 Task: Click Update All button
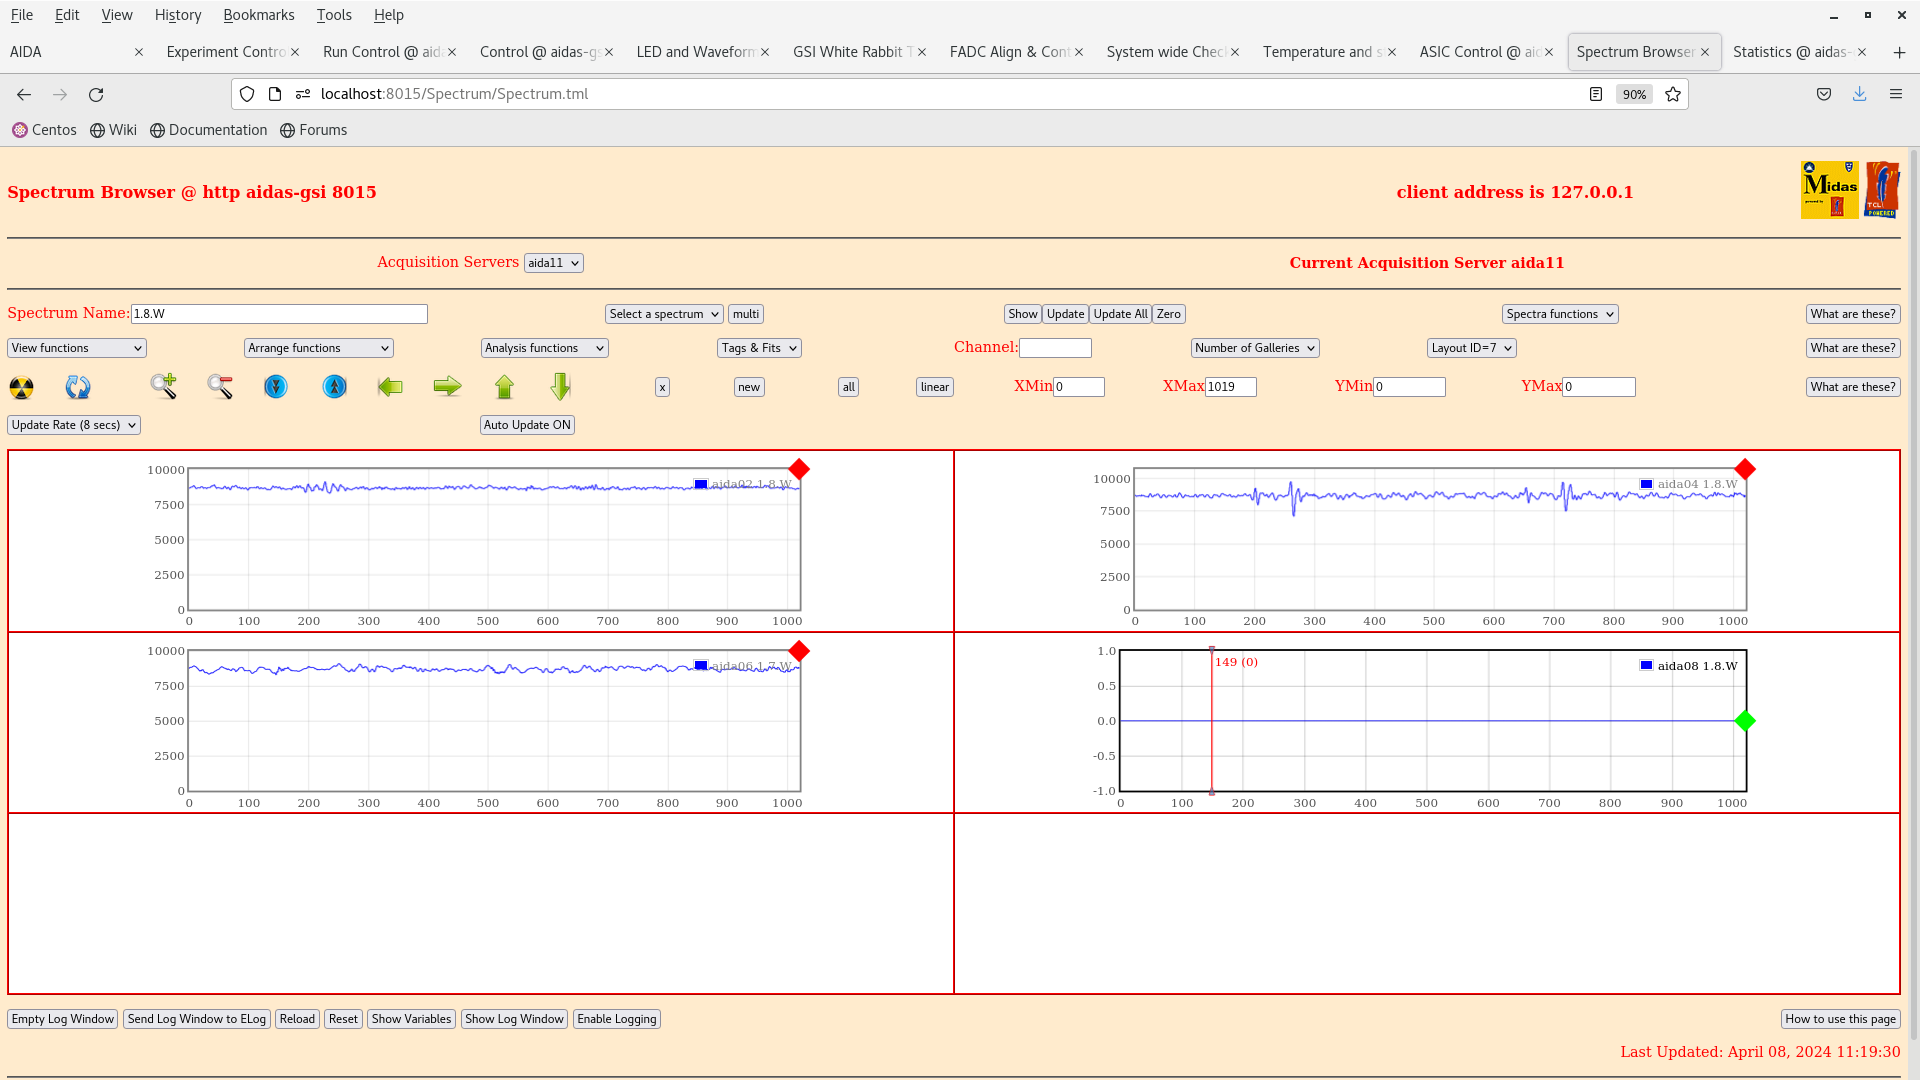[1120, 314]
